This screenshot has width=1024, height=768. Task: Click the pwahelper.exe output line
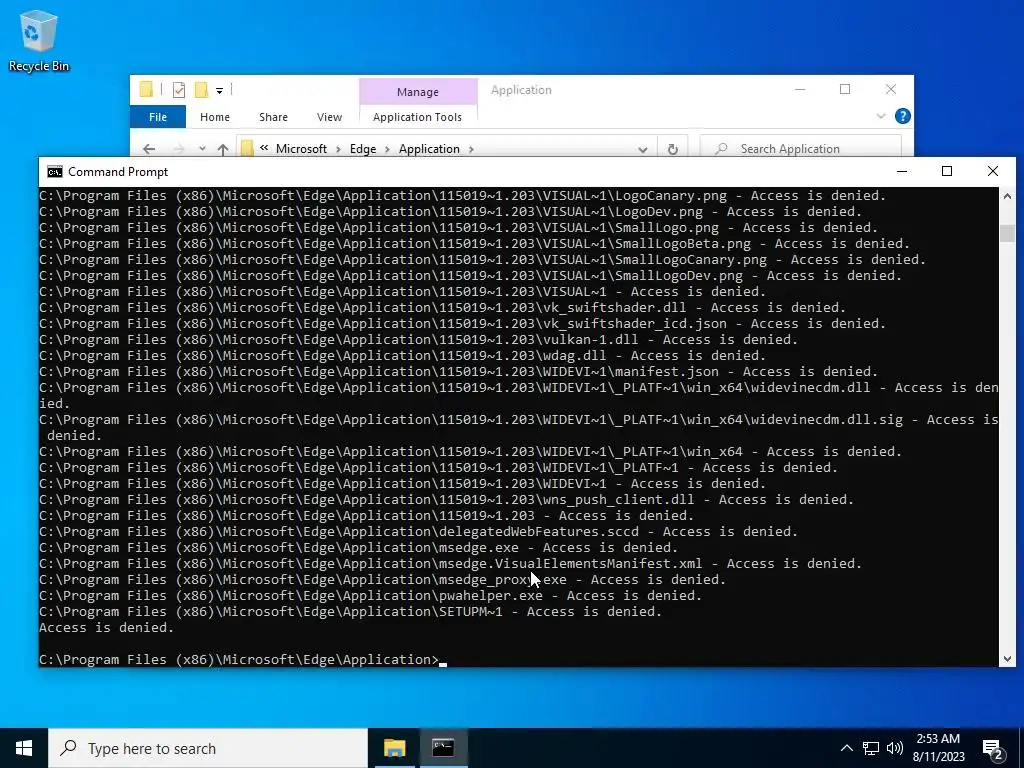[370, 596]
